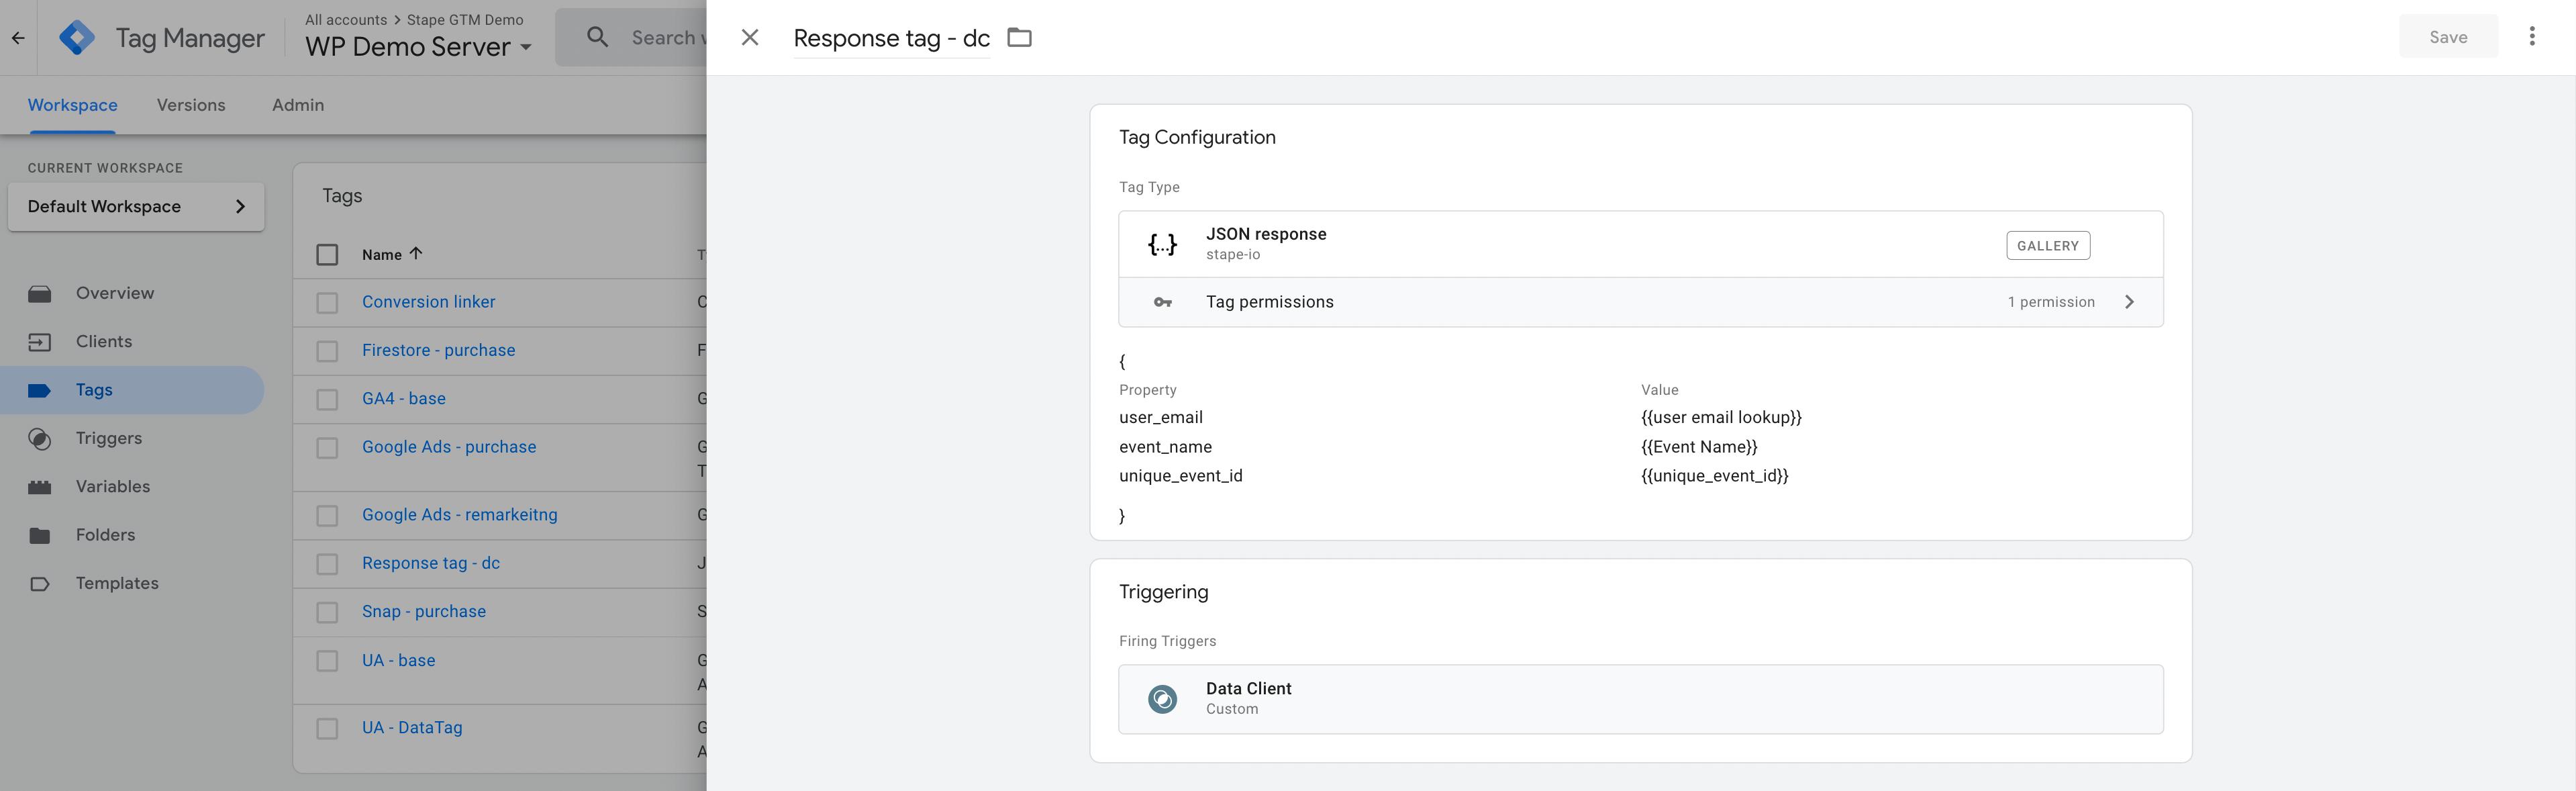Expand the Default Workspace selector

136,206
